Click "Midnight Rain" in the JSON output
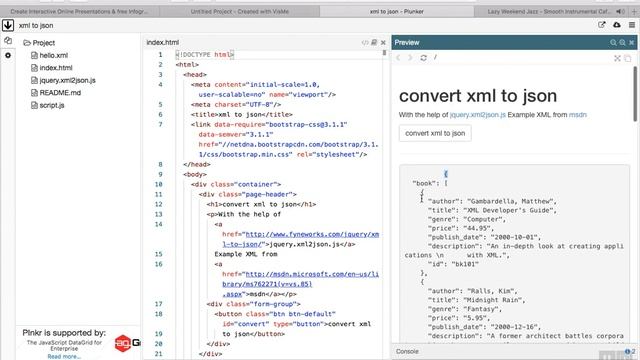Viewport: 640px width, 360px height. [x=494, y=300]
